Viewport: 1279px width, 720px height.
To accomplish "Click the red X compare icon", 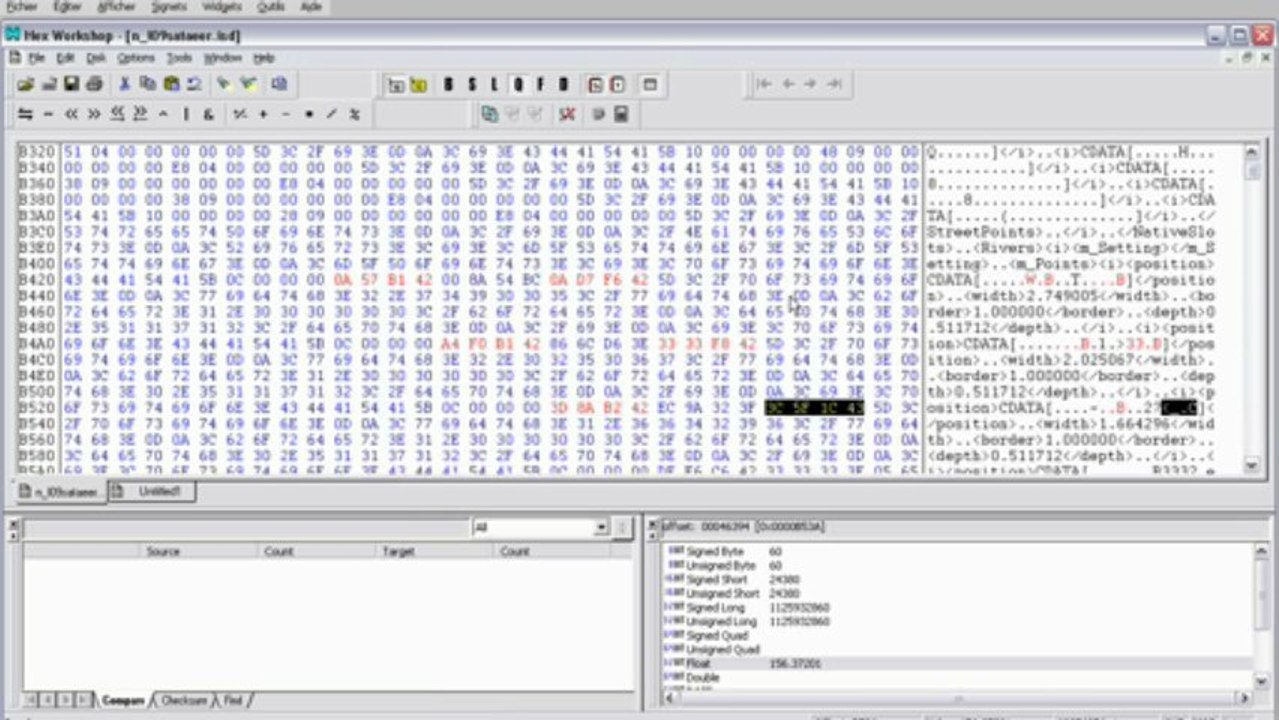I will click(x=567, y=114).
